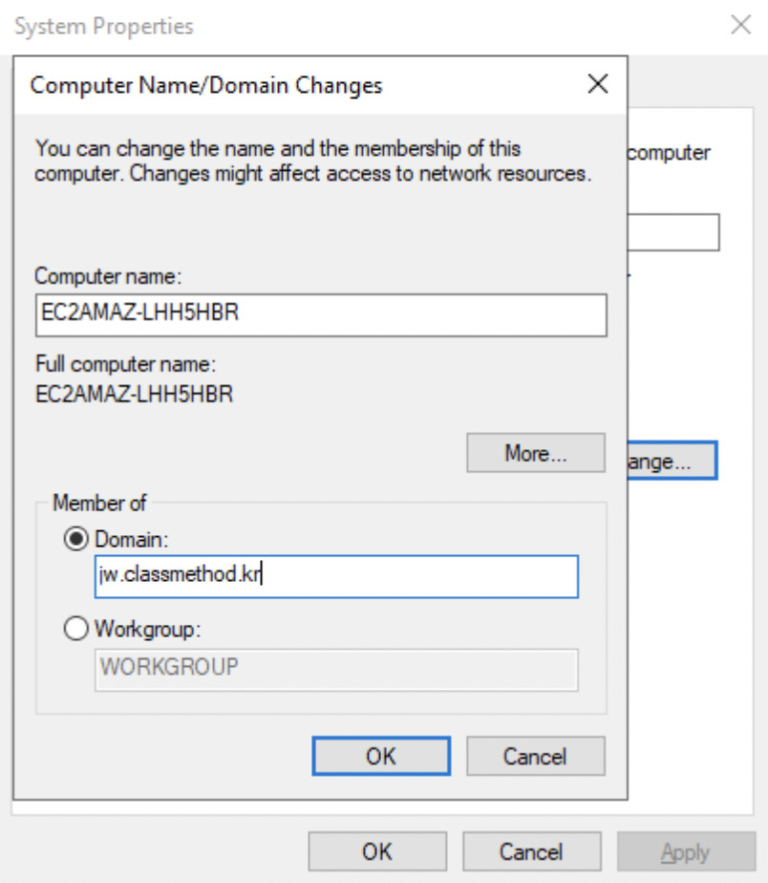The image size is (768, 883).
Task: Click the greyed-out WORKGROUP text field
Action: pyautogui.click(x=336, y=668)
